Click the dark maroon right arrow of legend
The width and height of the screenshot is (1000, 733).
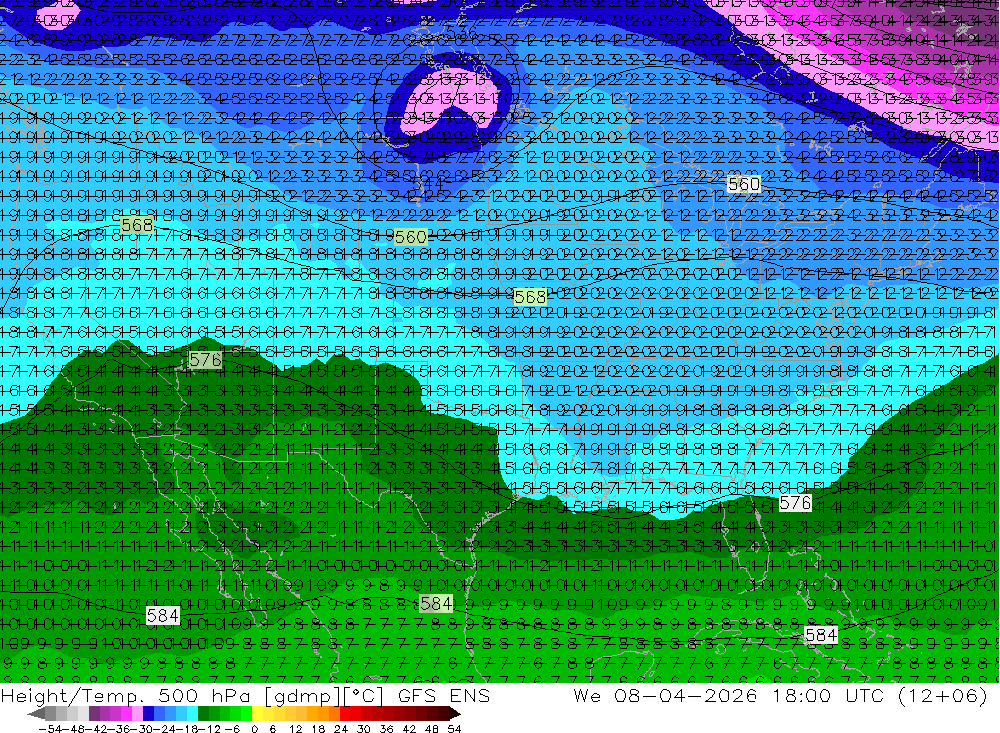pyautogui.click(x=455, y=713)
